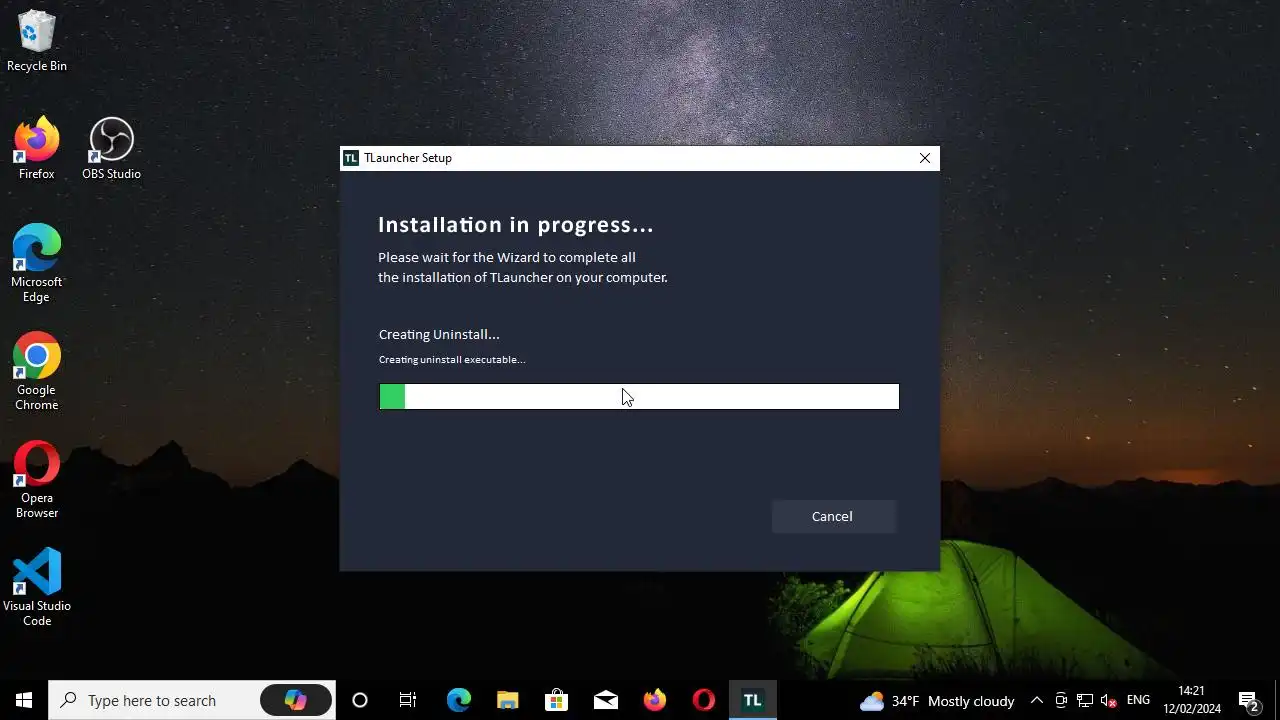Select the Firefox desktop shortcut

tap(37, 149)
